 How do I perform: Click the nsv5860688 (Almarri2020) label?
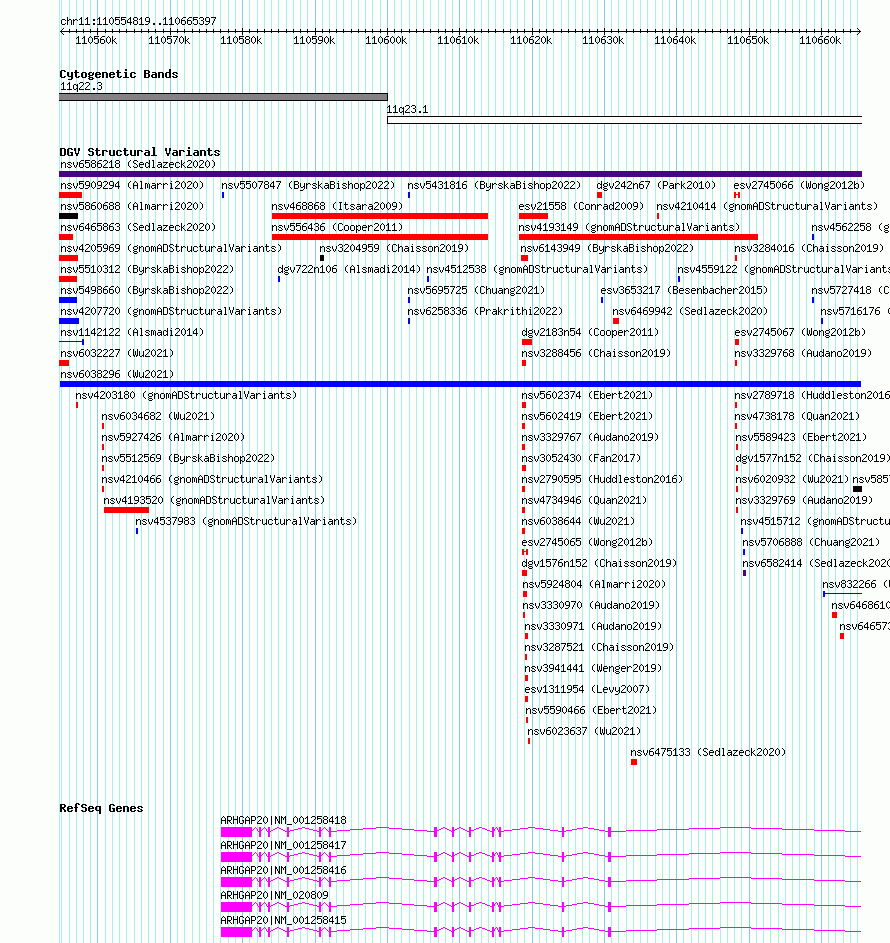tap(132, 206)
